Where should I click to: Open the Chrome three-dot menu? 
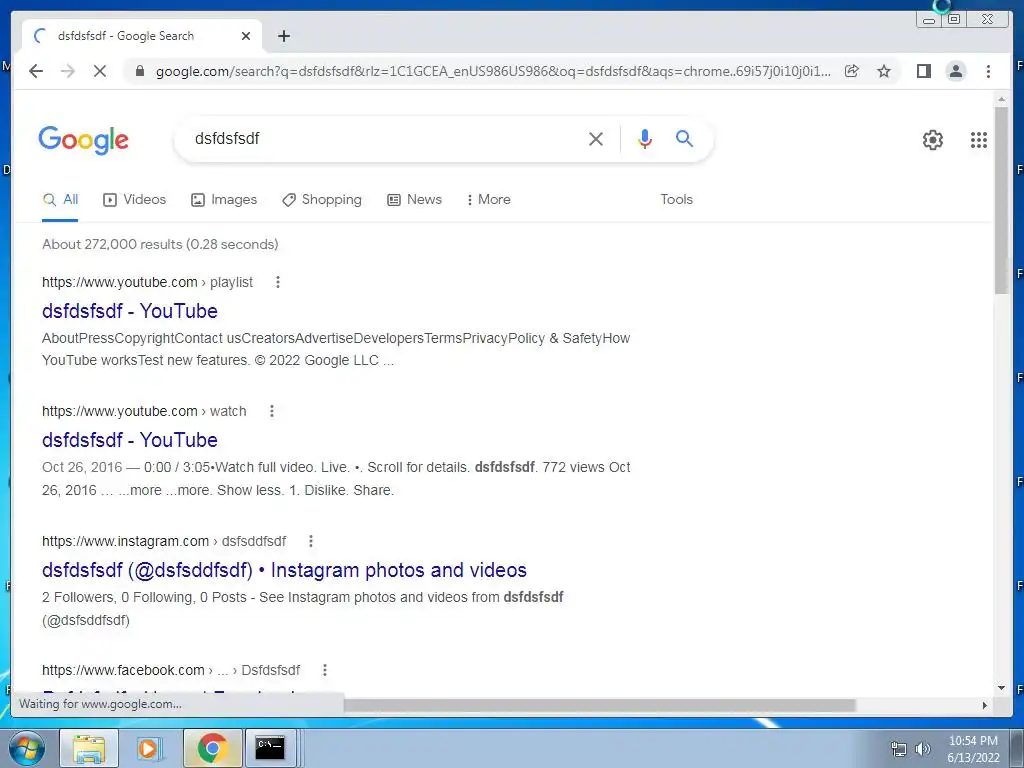coord(988,71)
